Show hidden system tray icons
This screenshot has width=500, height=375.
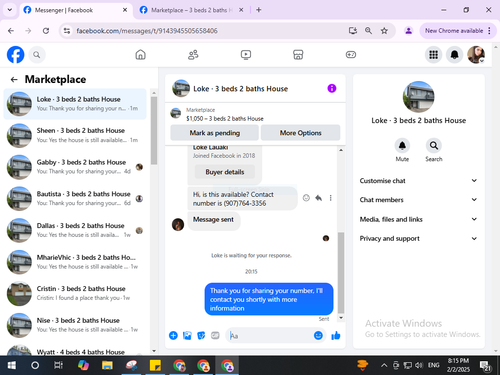(x=384, y=365)
